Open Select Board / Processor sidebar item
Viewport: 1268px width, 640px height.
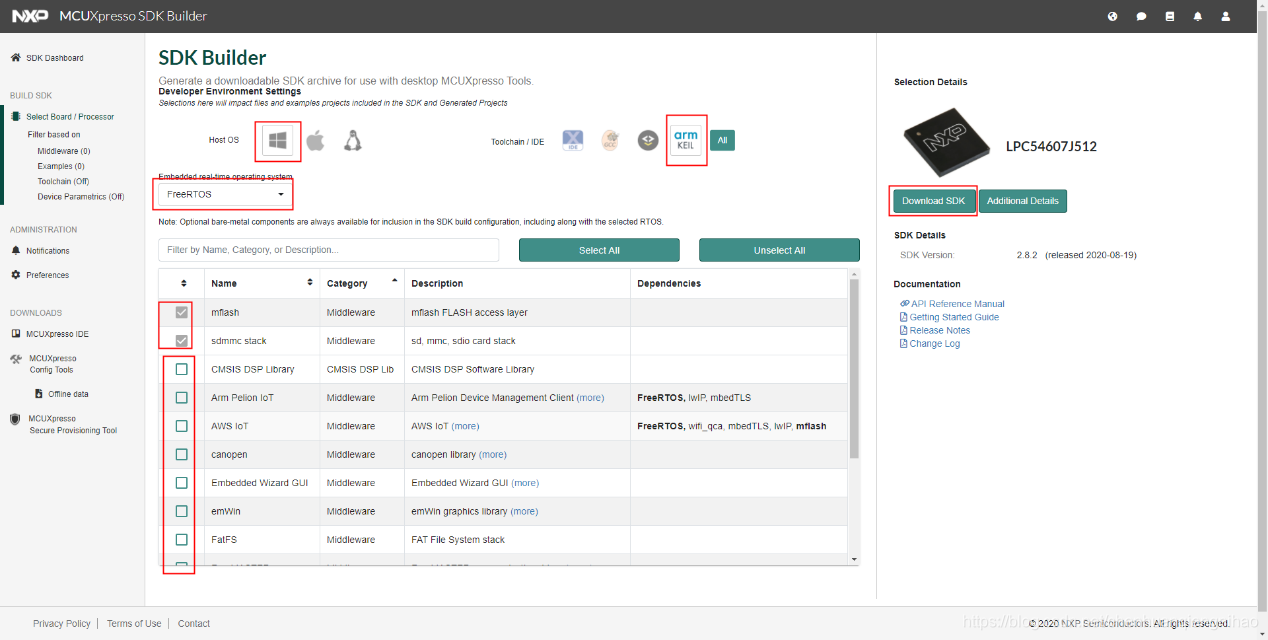pyautogui.click(x=62, y=117)
